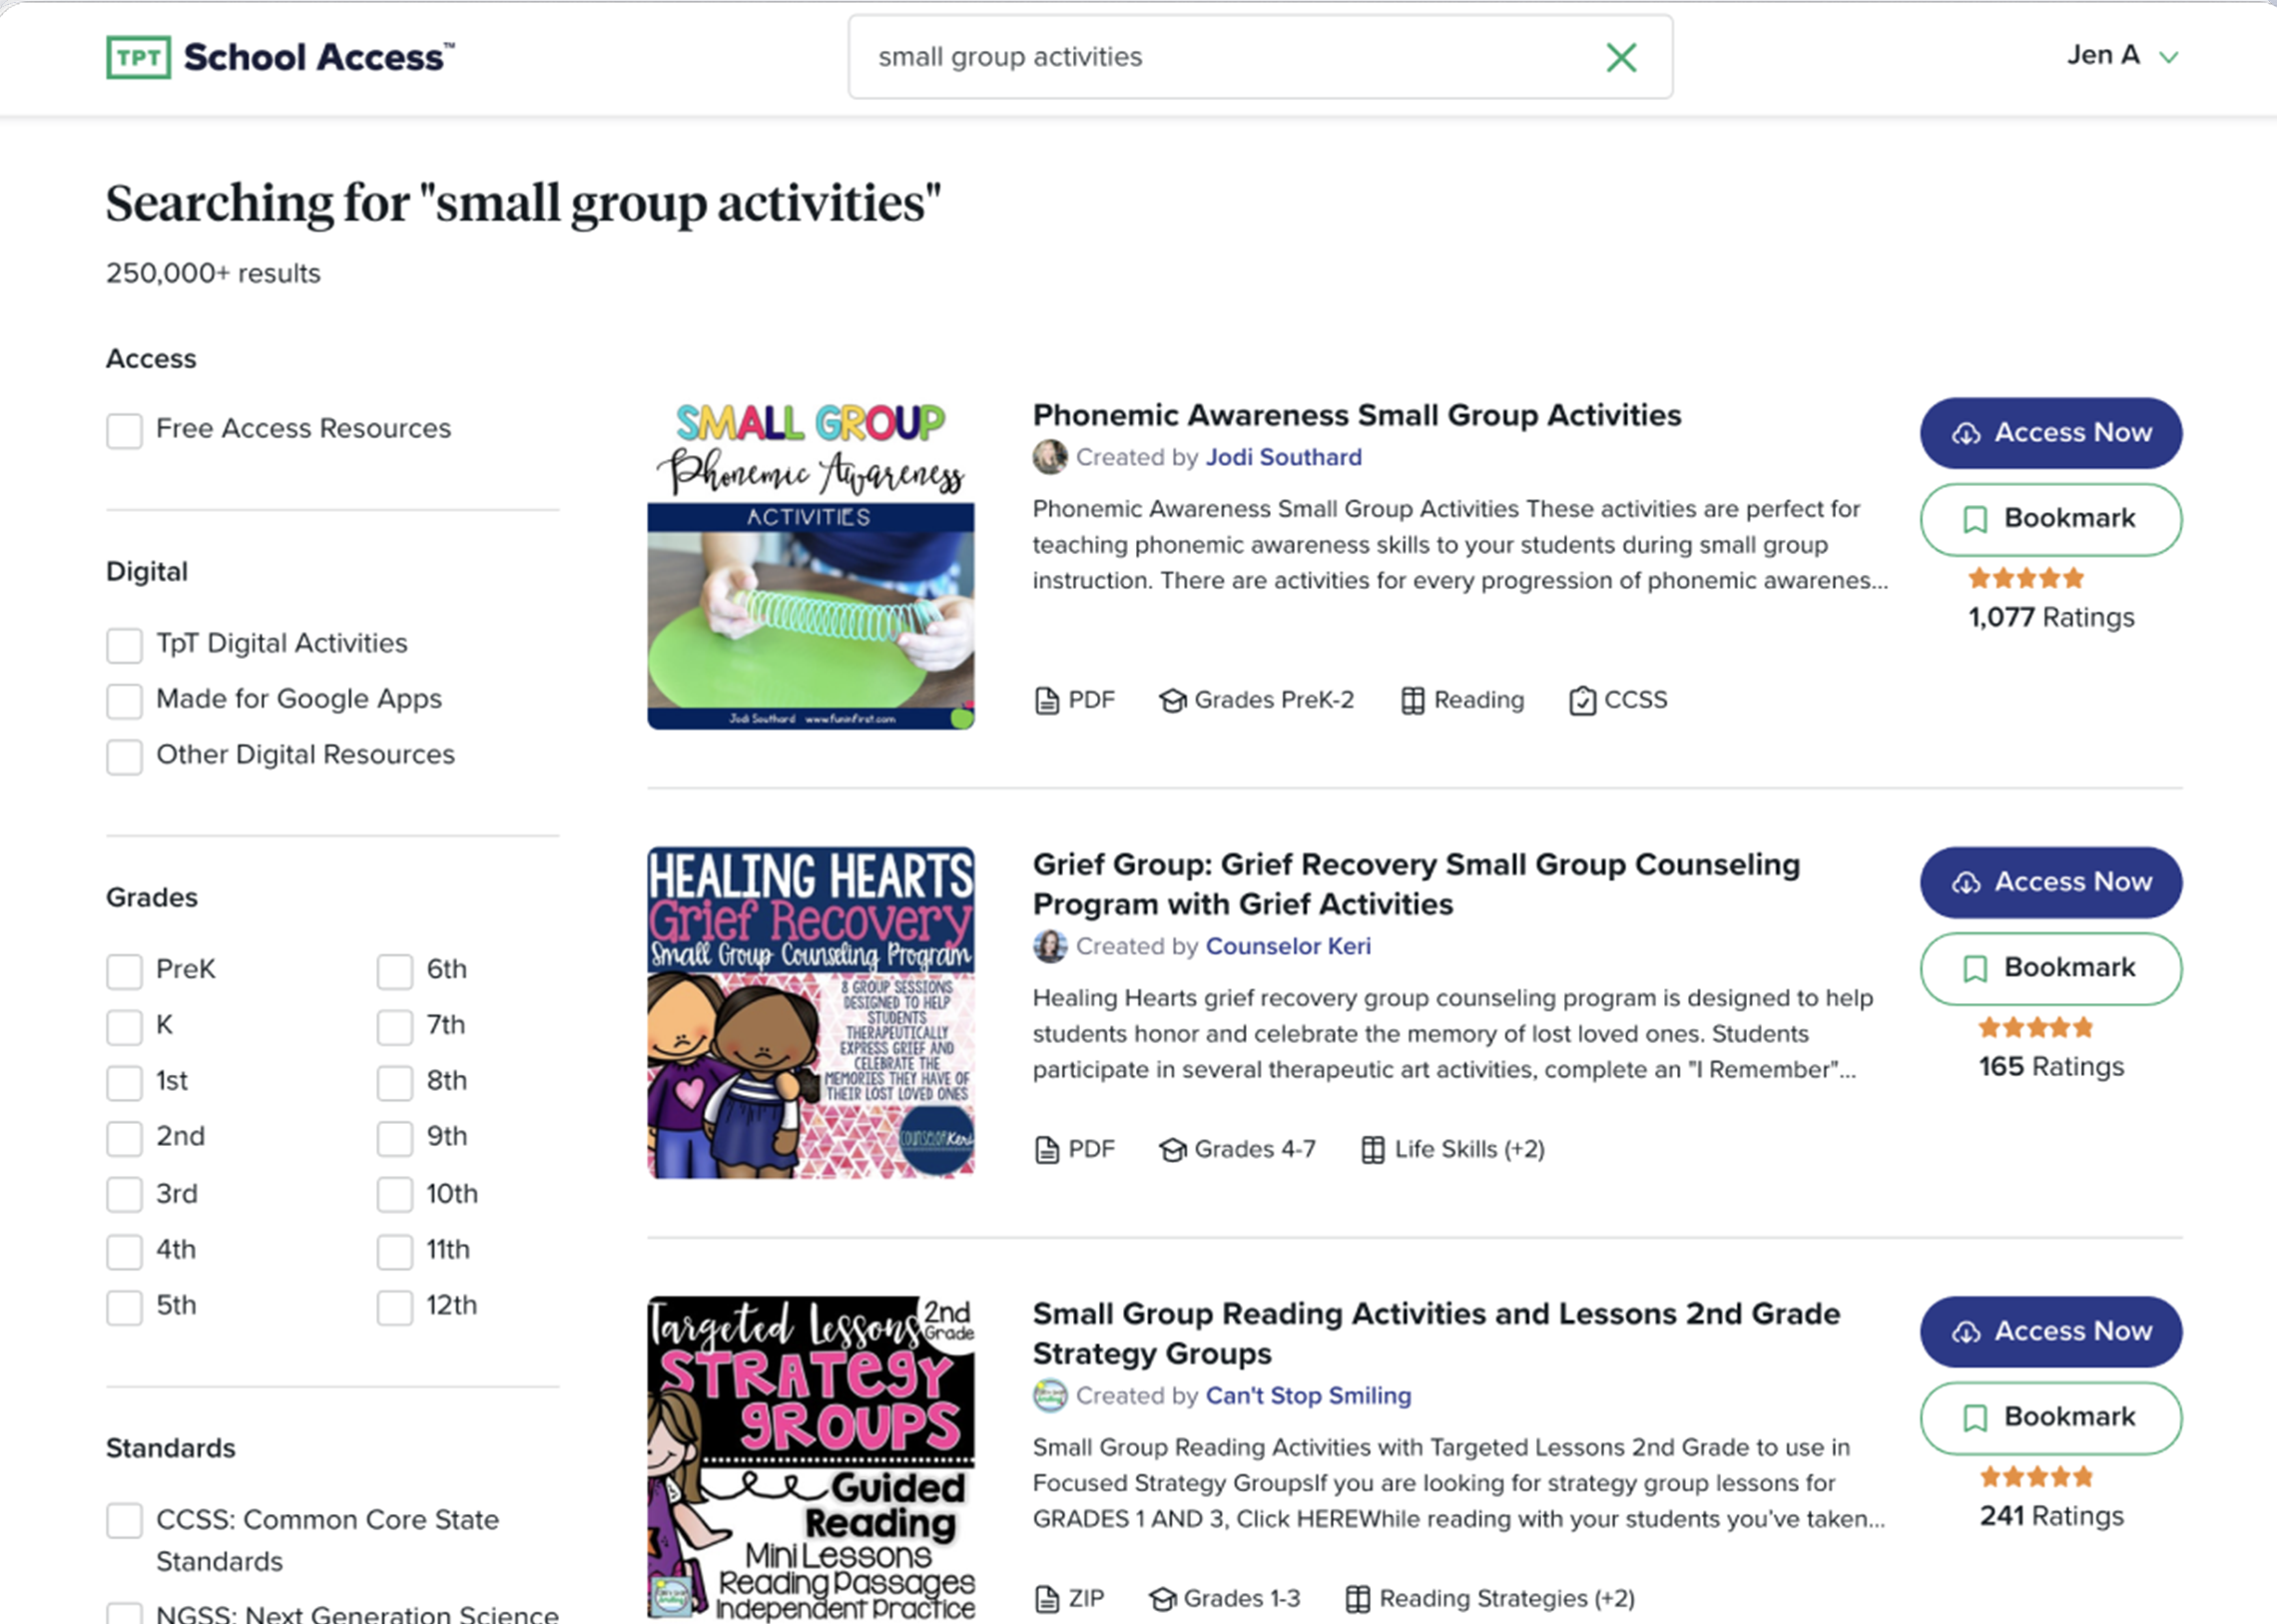2277x1624 pixels.
Task: Click the PDF file icon on Phonemic Awareness
Action: [1046, 701]
